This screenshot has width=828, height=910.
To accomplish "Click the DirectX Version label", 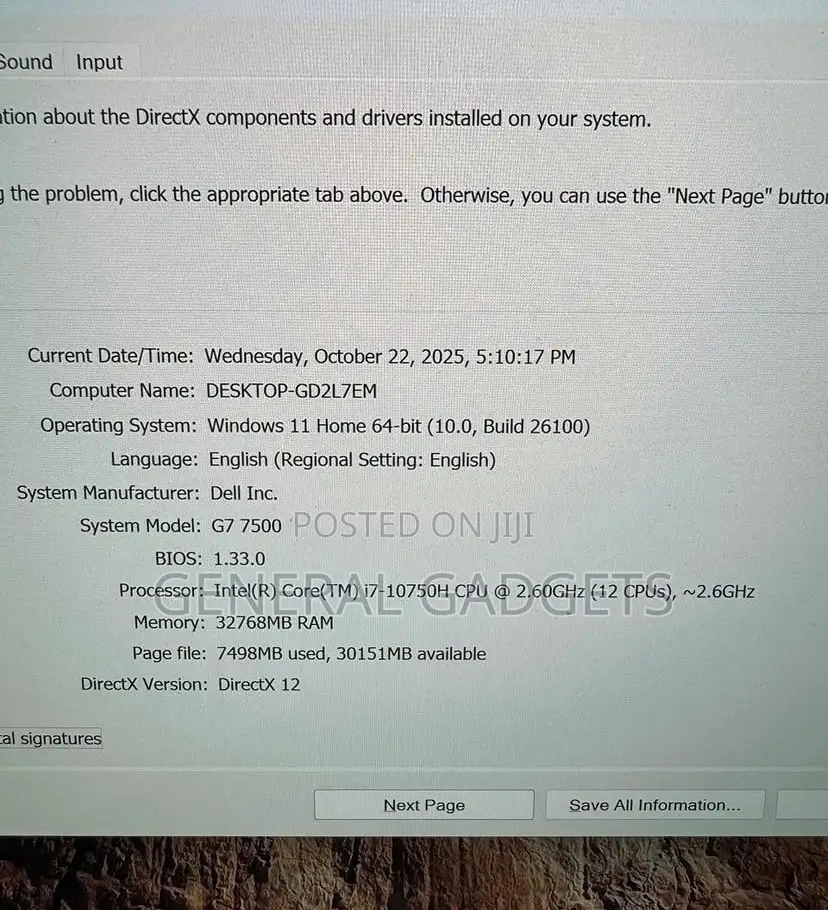I will pos(143,684).
